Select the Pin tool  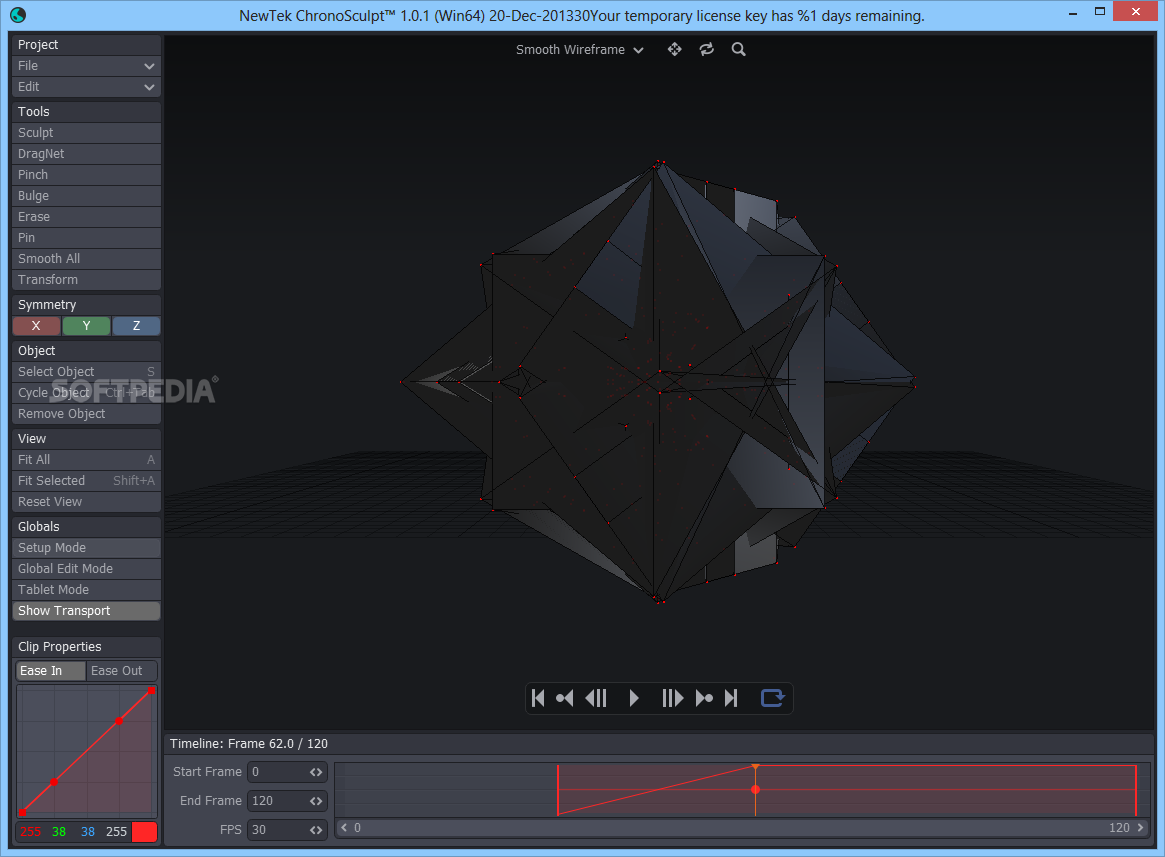[x=86, y=238]
